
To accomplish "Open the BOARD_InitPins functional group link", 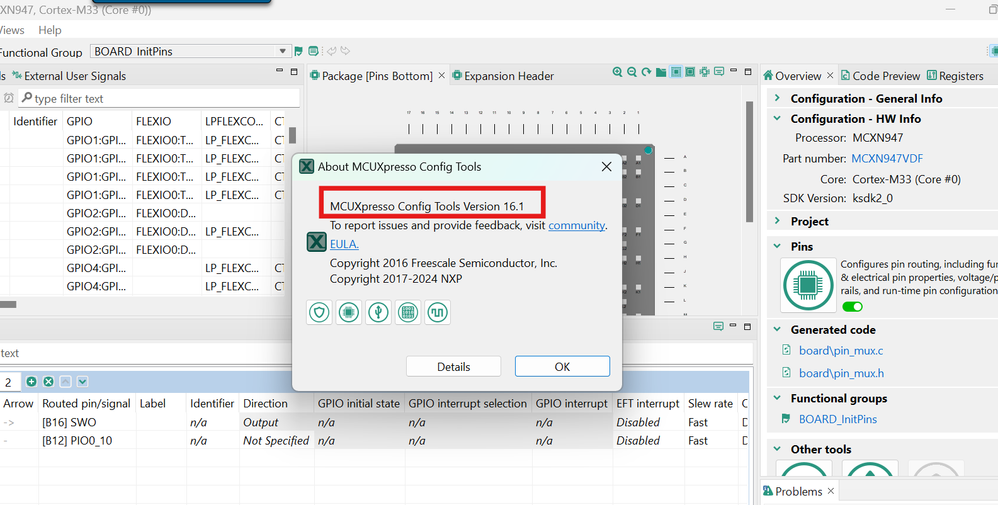I will coord(838,419).
